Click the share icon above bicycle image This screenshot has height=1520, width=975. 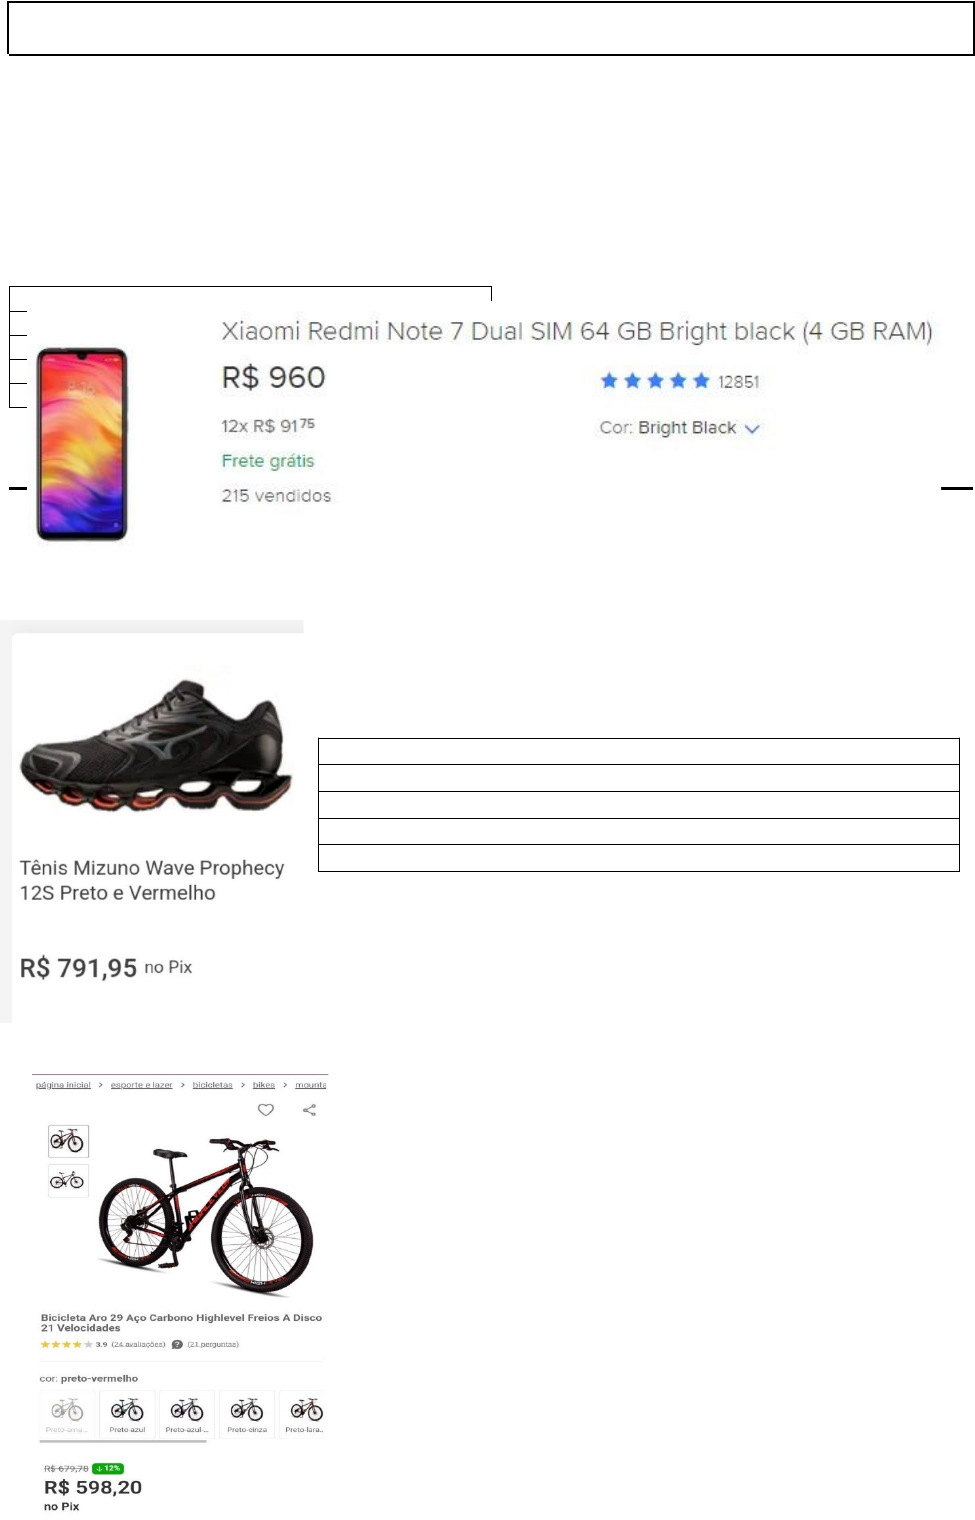[x=310, y=1110]
